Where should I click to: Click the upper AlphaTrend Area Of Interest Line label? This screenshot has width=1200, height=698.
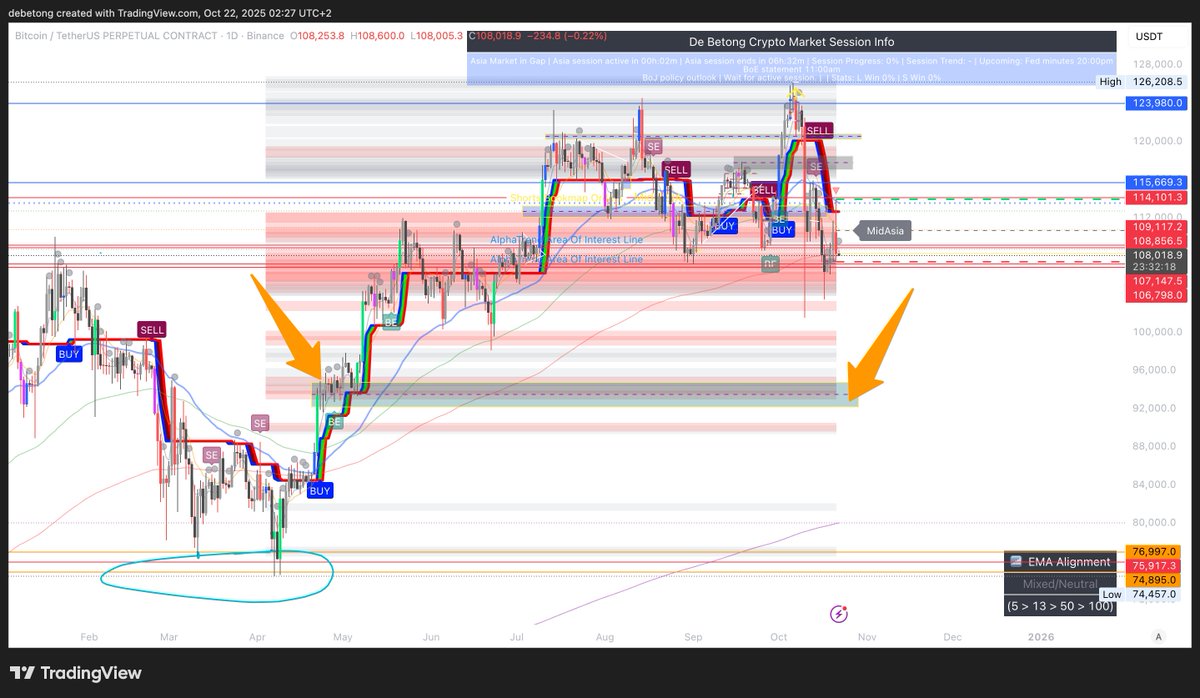click(566, 240)
